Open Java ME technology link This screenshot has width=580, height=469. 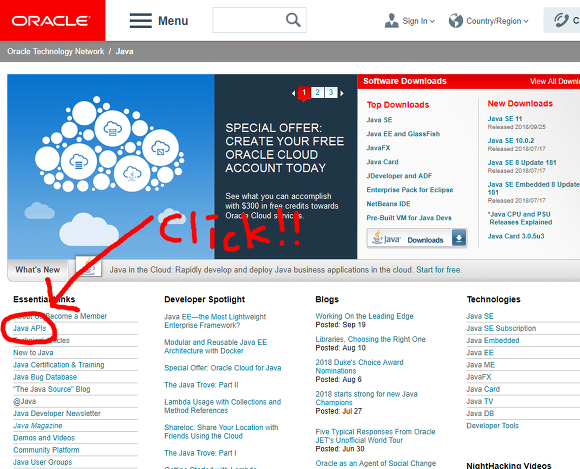tap(480, 365)
